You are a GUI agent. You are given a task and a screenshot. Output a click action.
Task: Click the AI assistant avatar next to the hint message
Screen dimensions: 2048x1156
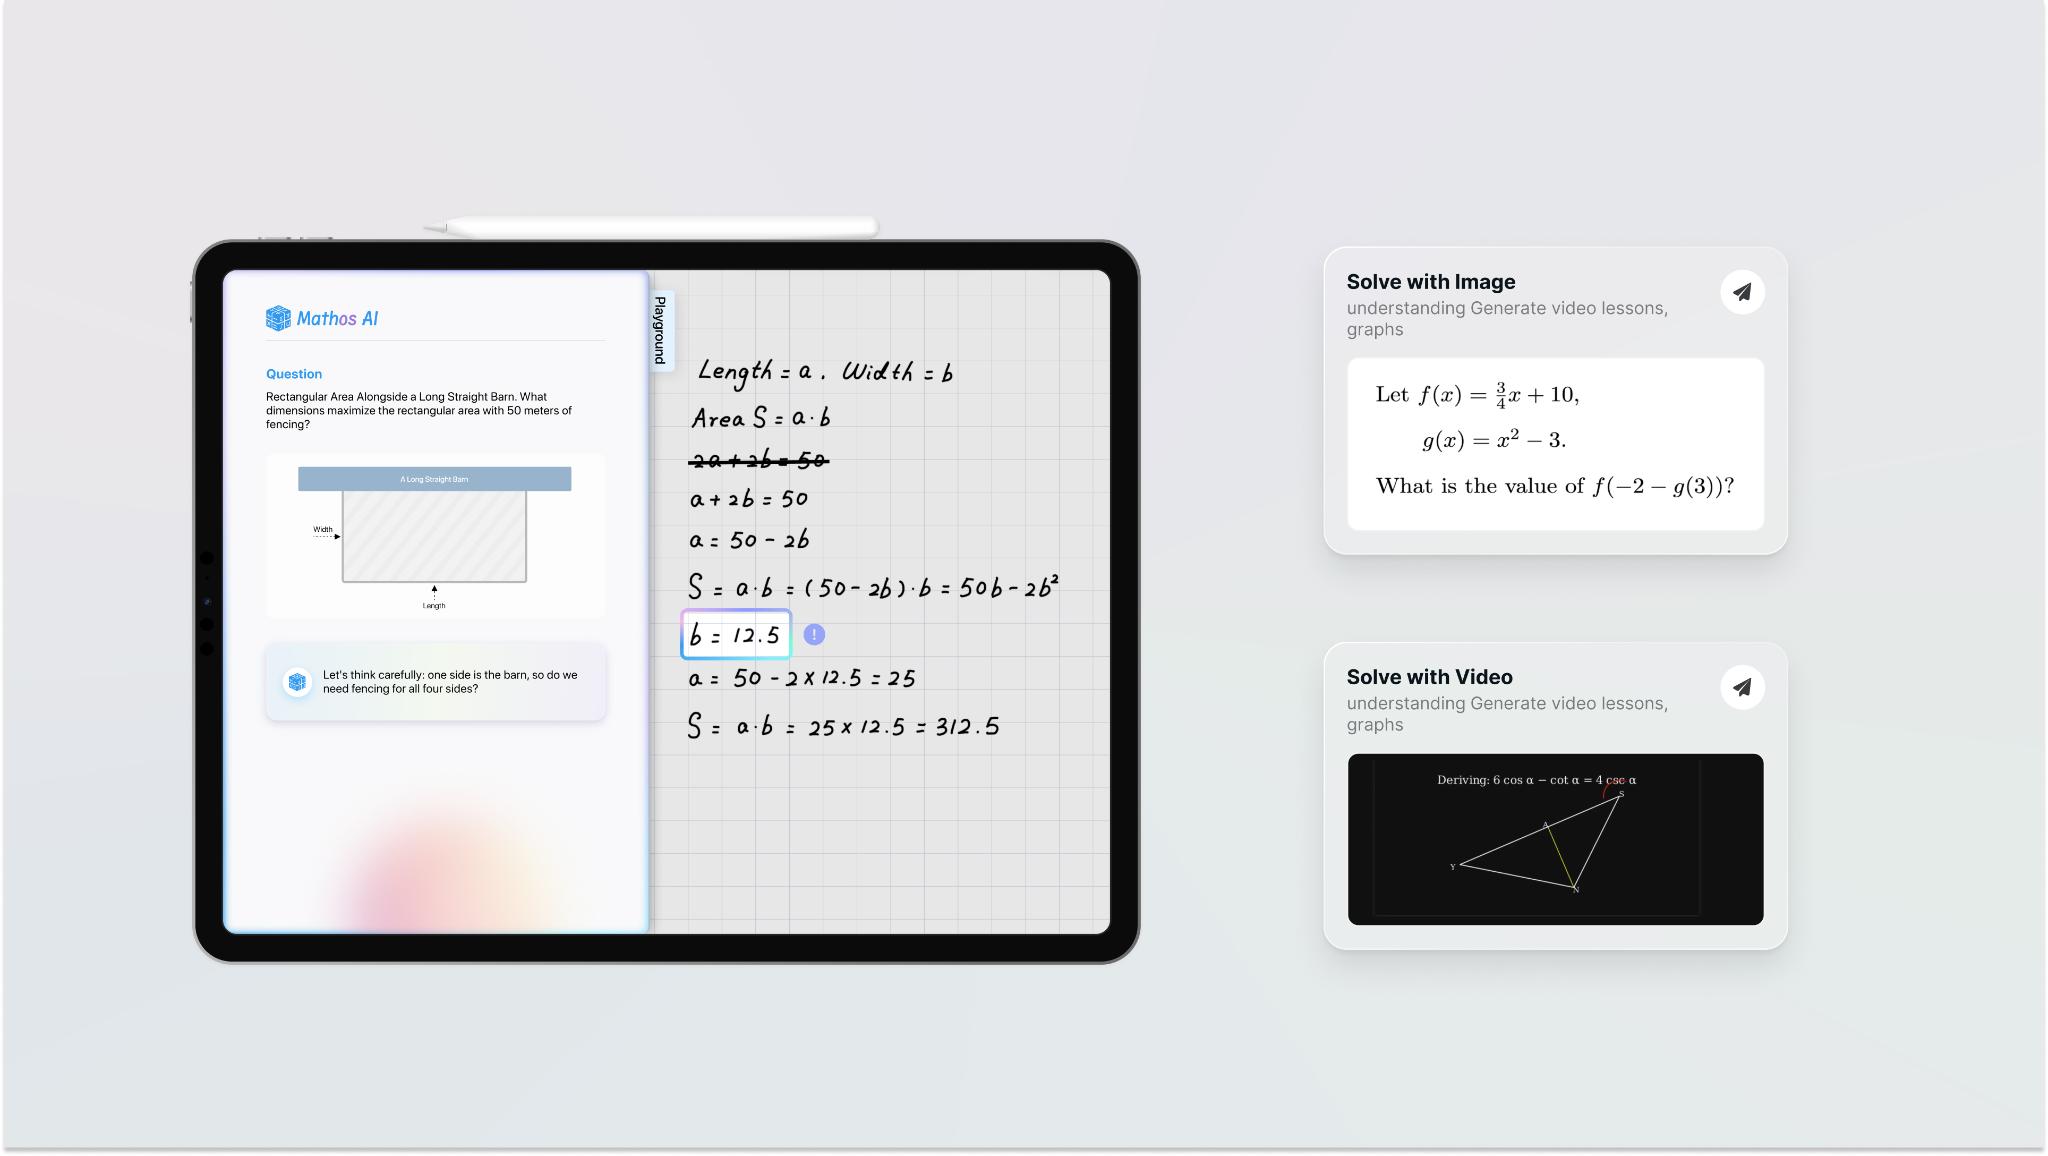(x=298, y=681)
